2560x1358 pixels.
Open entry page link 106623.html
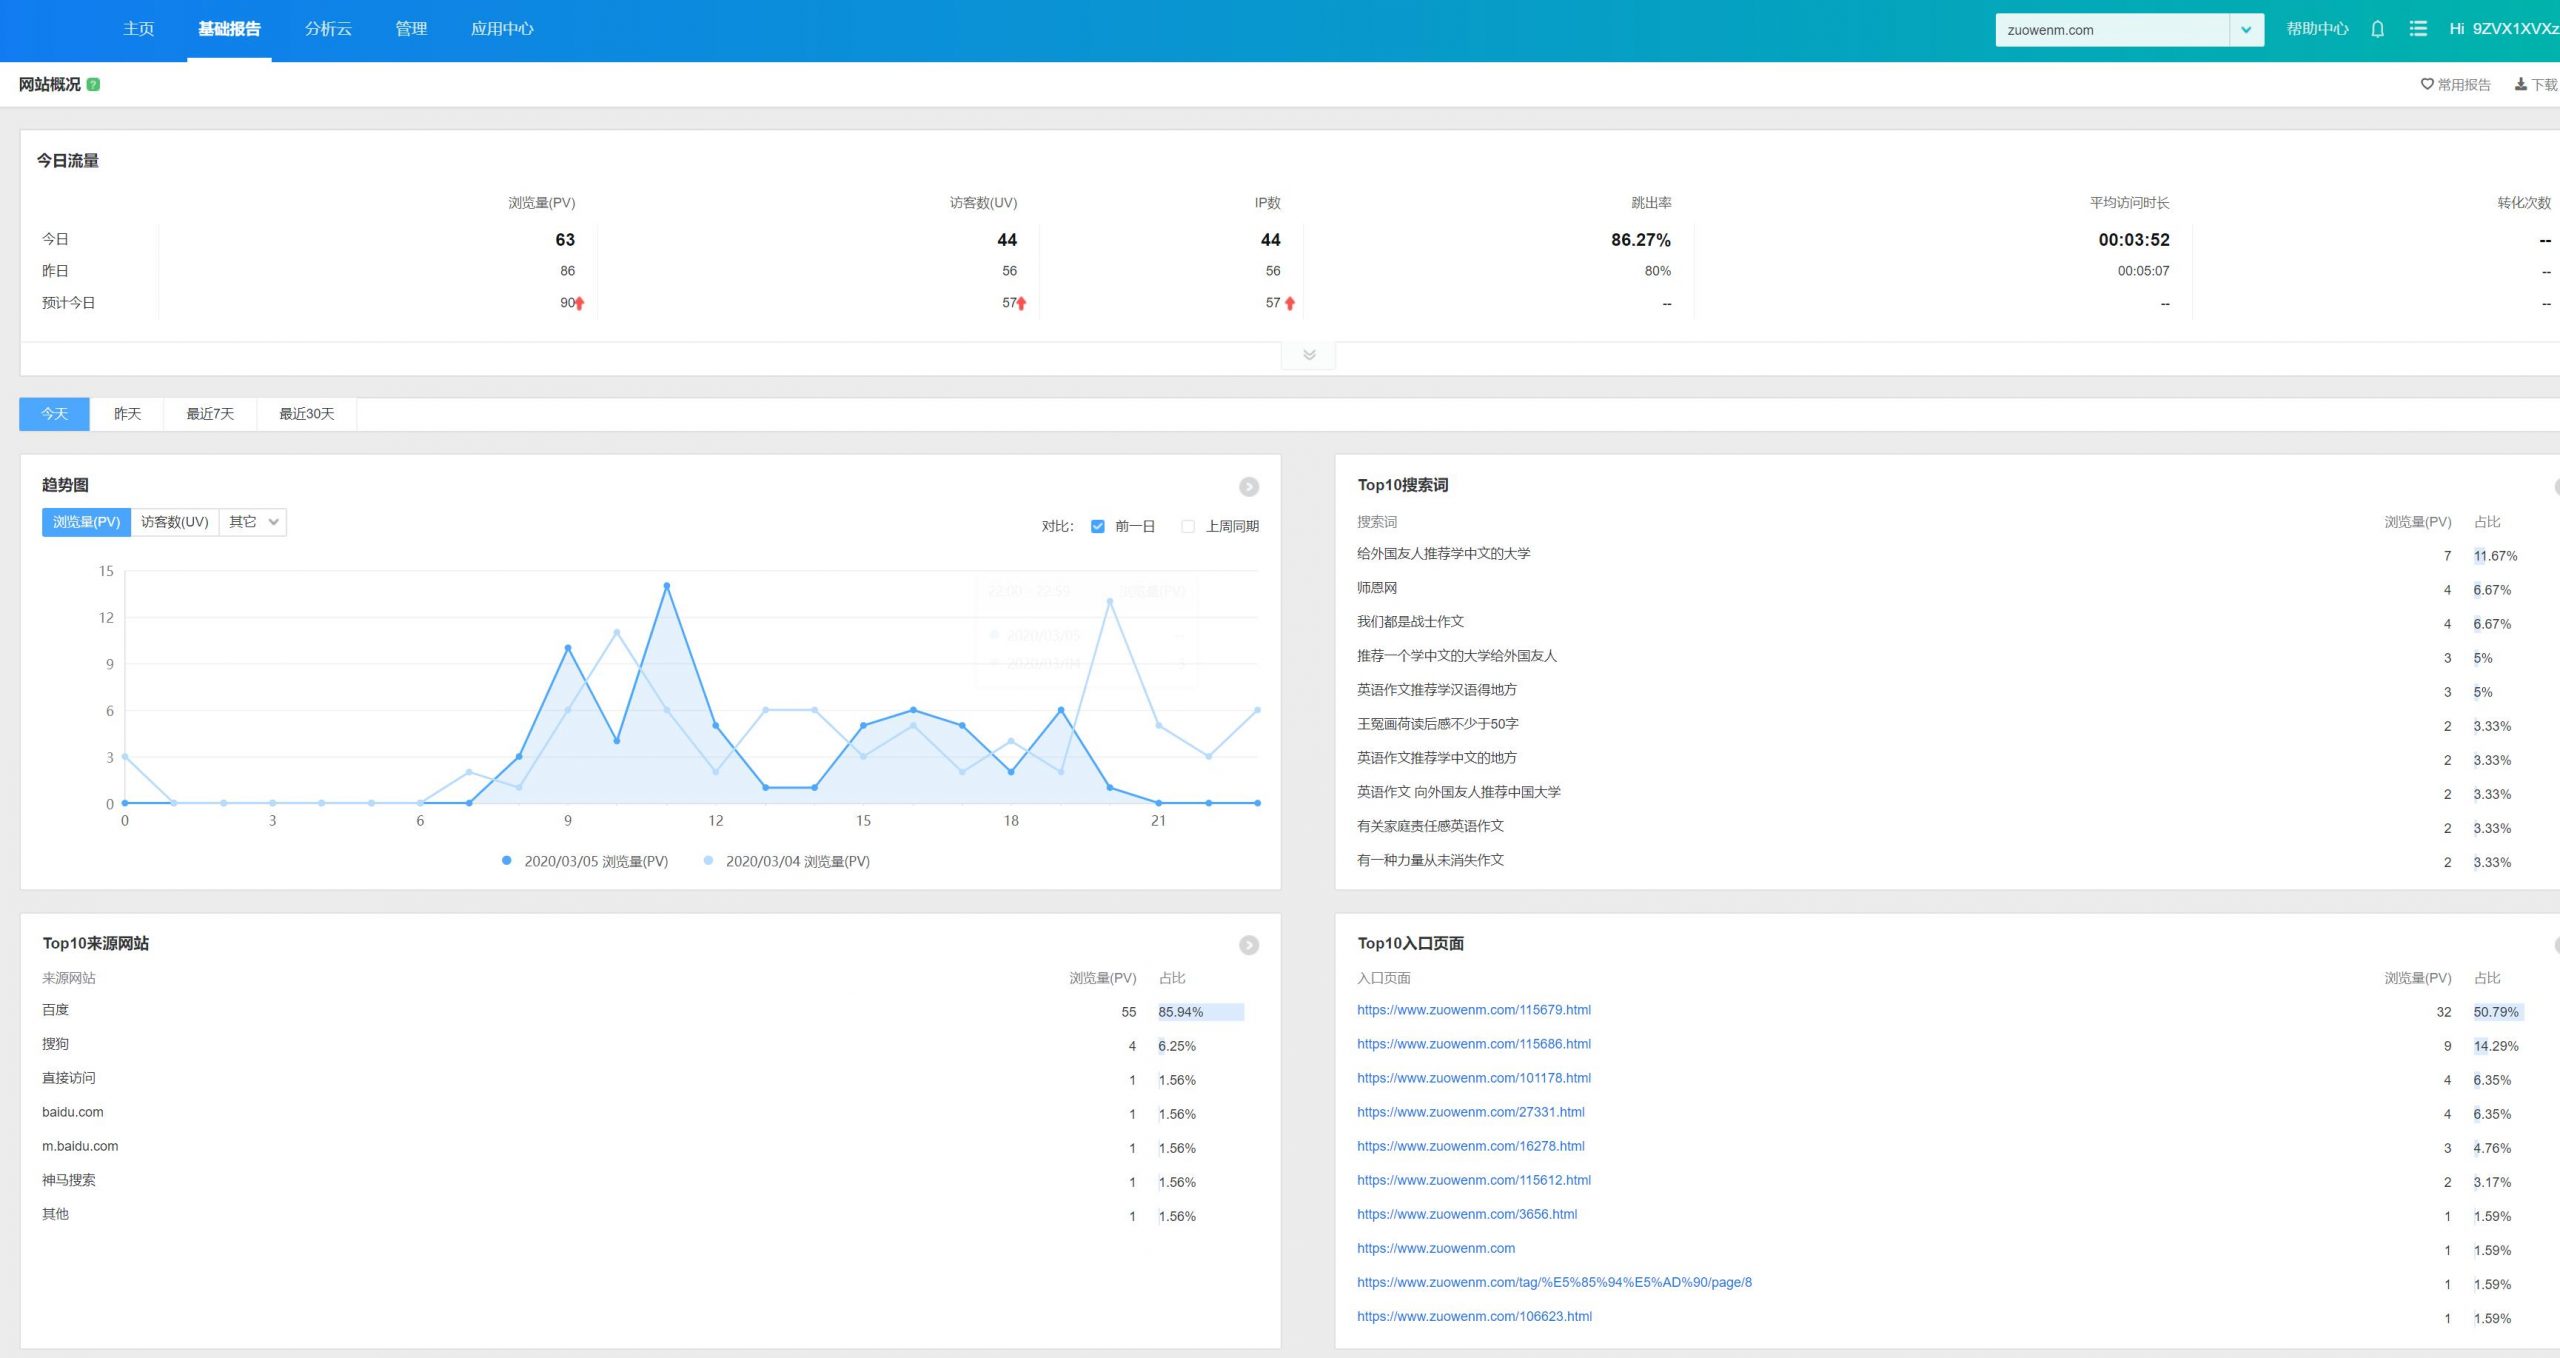[x=1474, y=1316]
